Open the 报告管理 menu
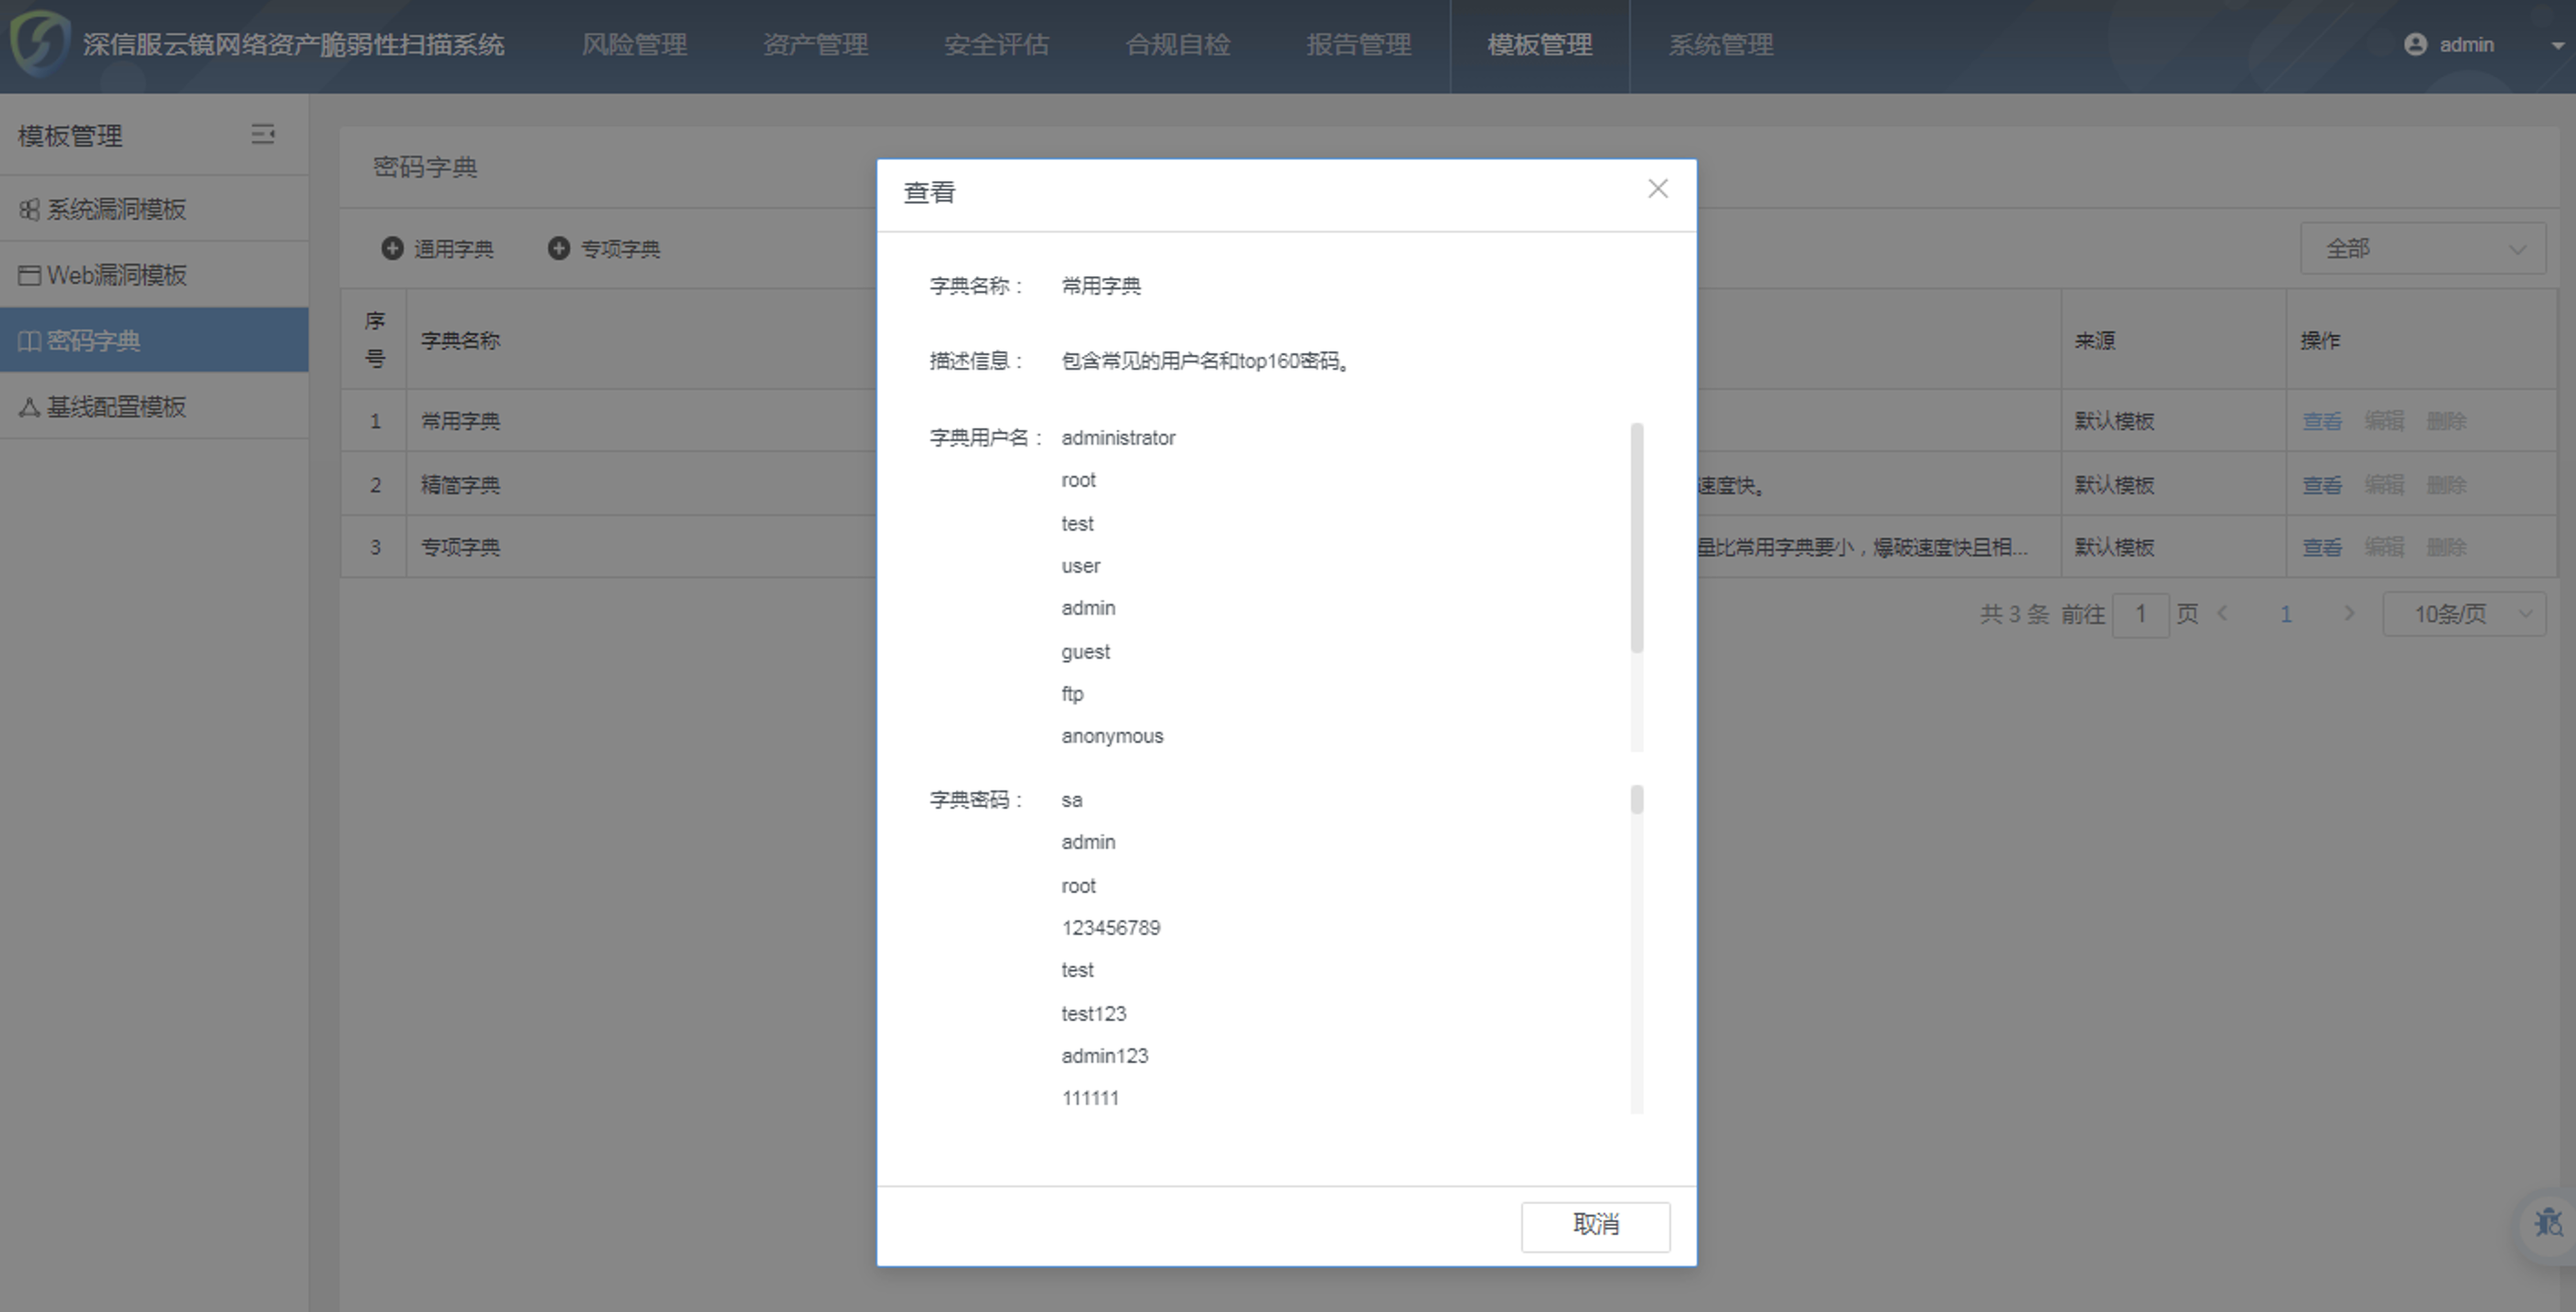 [1358, 45]
